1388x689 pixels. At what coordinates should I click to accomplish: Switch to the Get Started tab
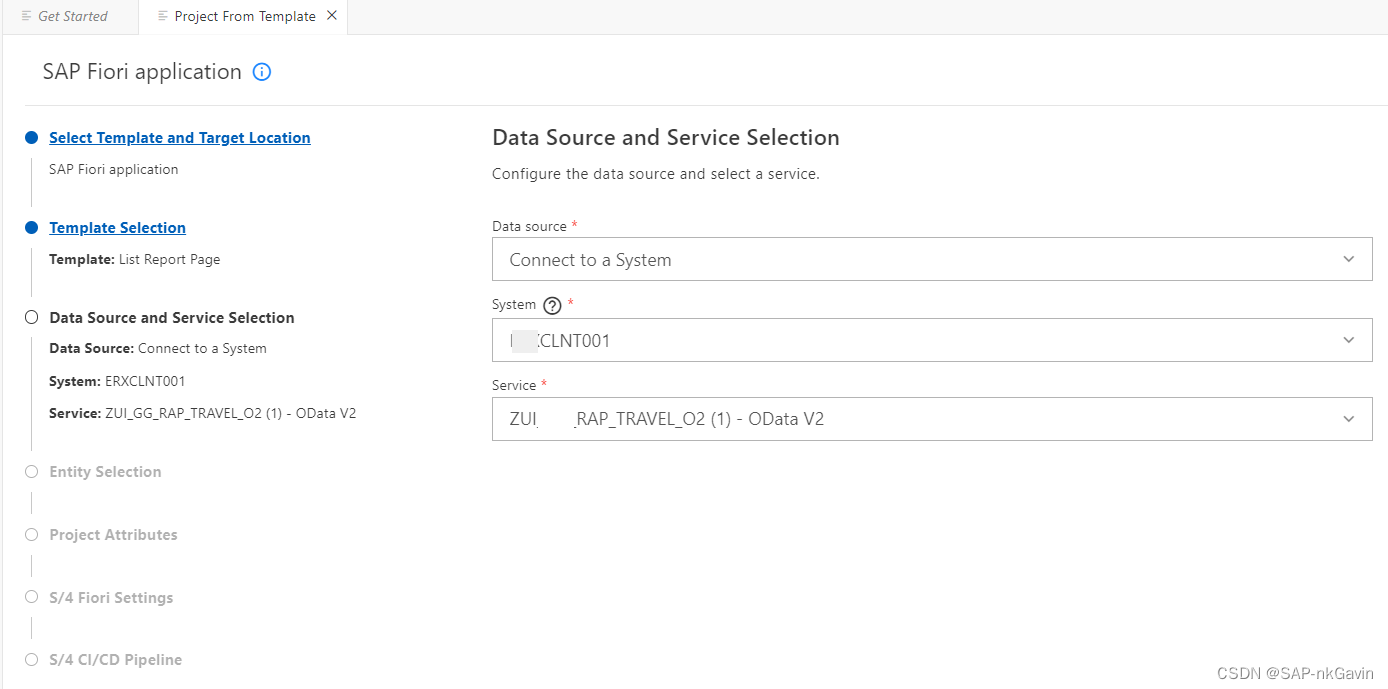(x=66, y=17)
